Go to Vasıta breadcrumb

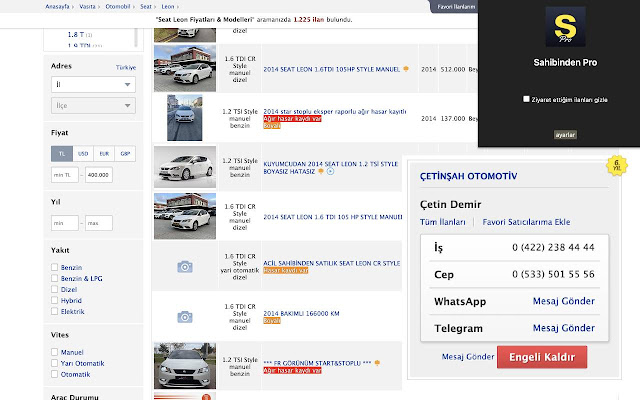click(87, 7)
